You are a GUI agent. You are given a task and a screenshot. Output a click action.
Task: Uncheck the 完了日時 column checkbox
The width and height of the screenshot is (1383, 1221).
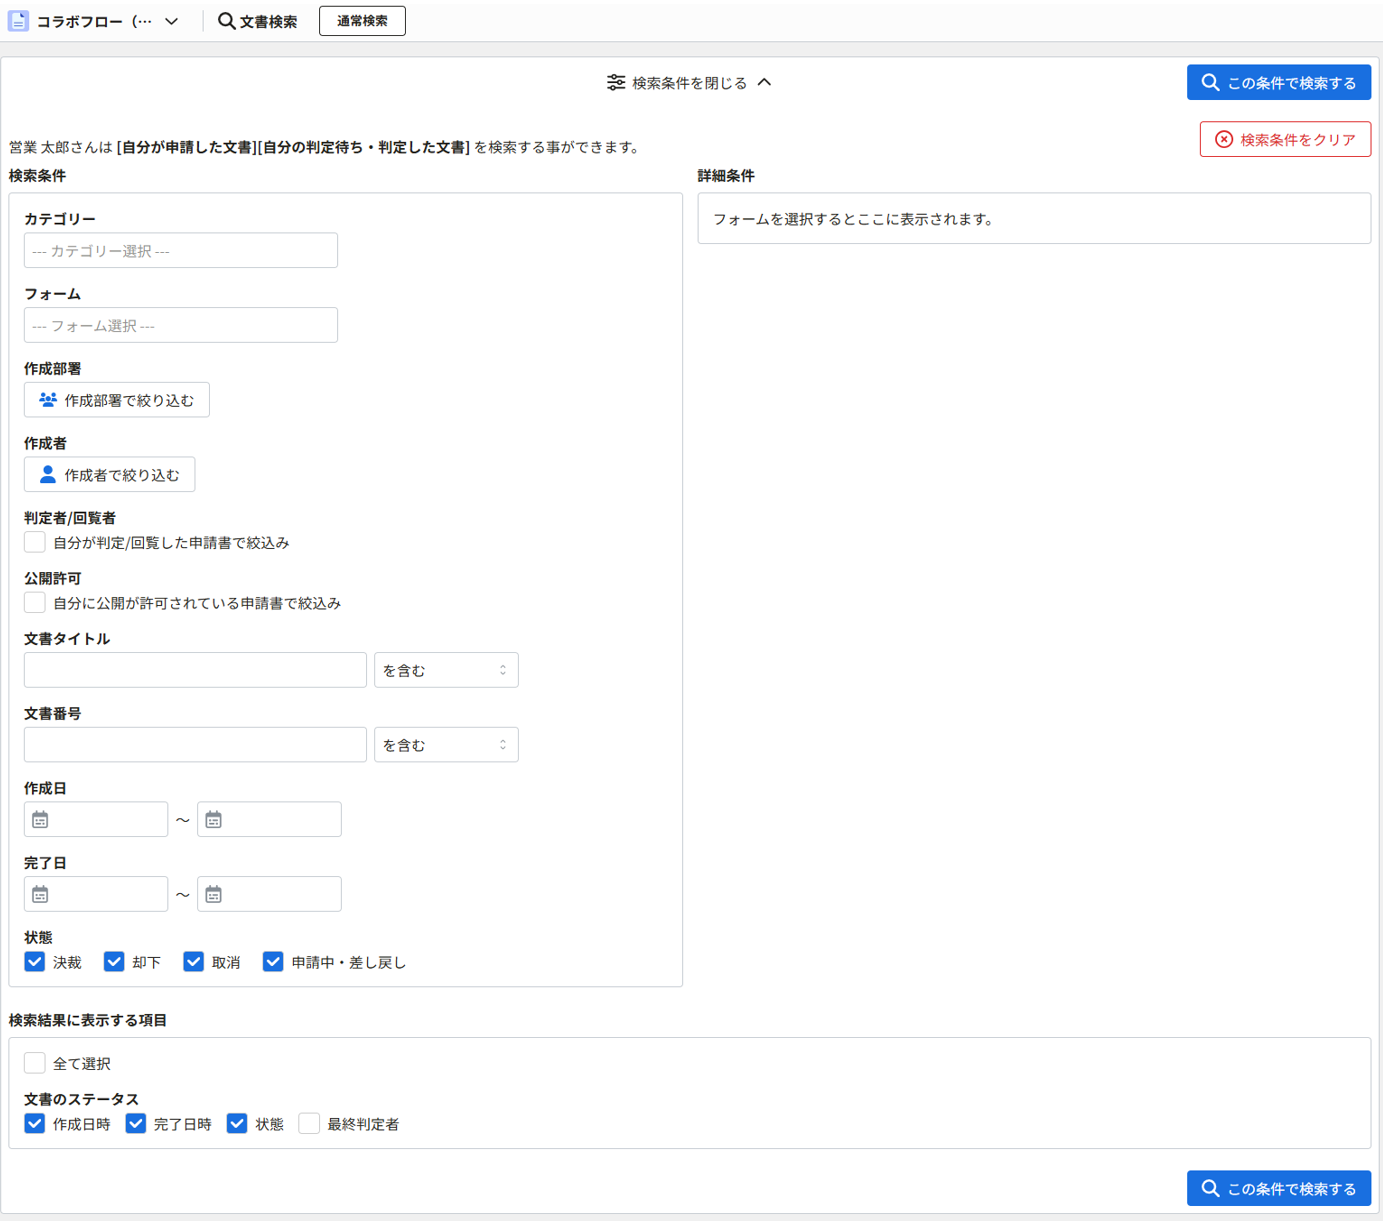pyautogui.click(x=136, y=1124)
